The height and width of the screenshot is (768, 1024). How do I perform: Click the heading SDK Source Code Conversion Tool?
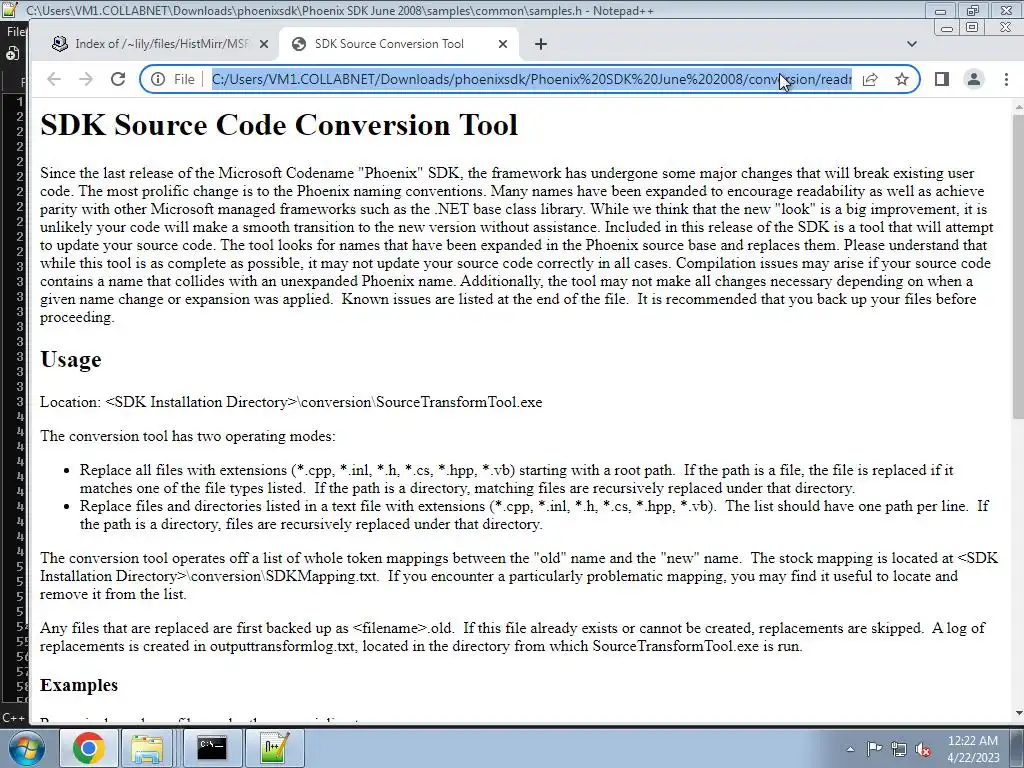[279, 125]
